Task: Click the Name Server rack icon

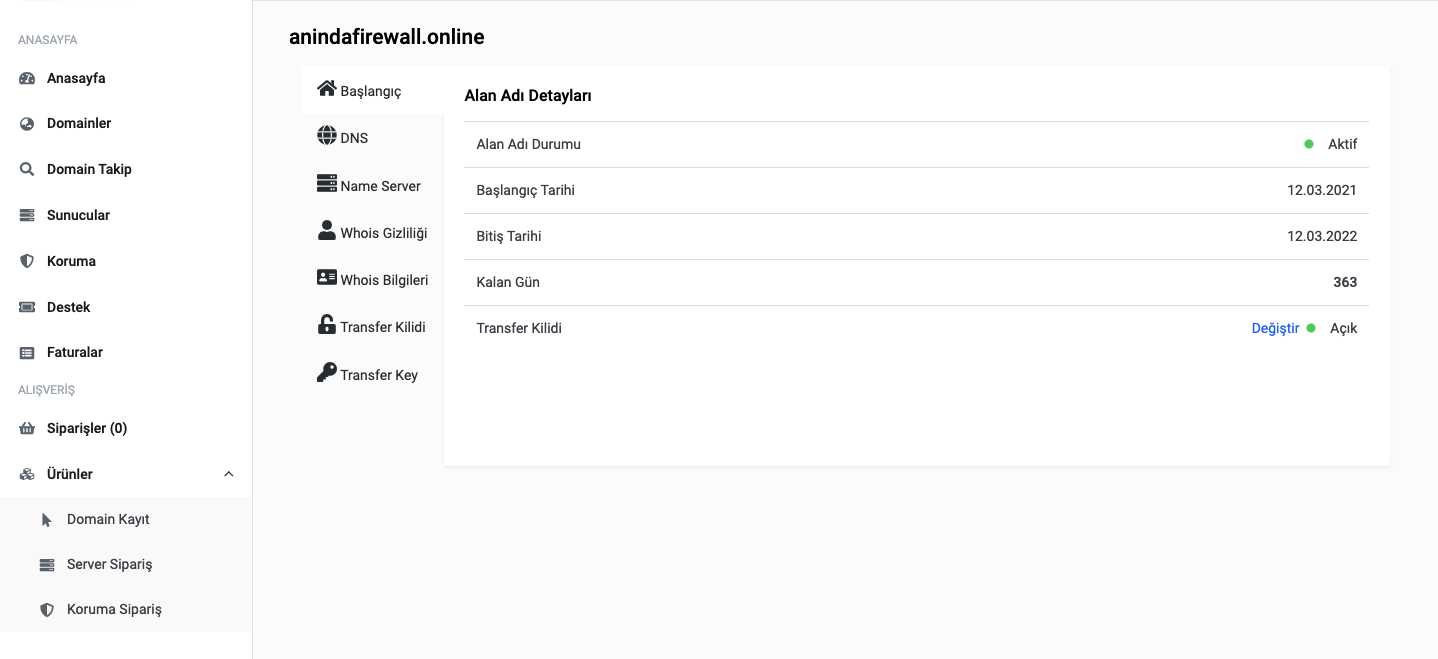Action: [326, 183]
